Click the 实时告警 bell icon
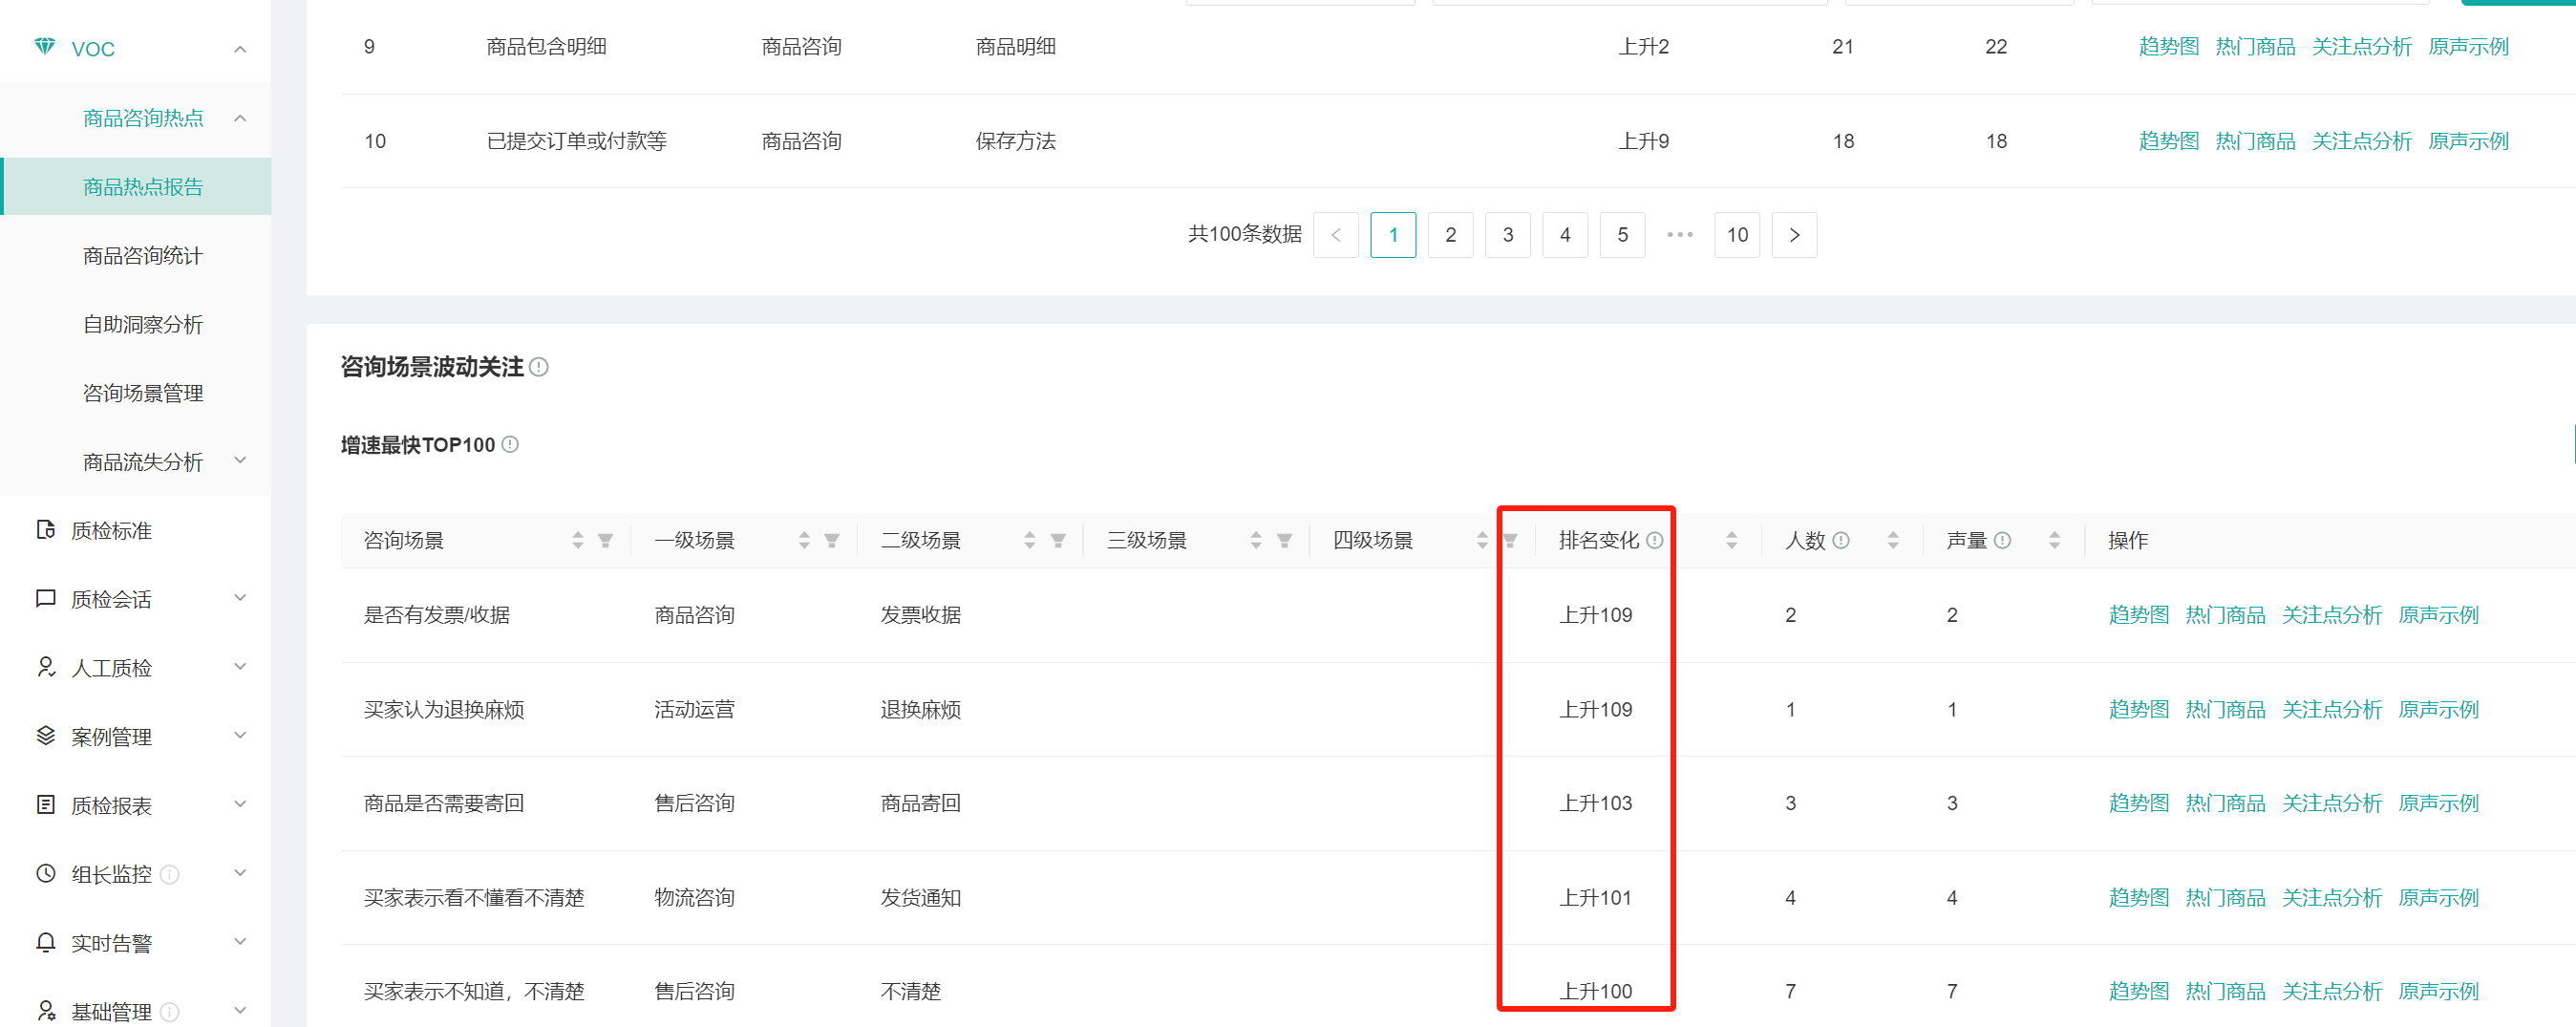The image size is (2576, 1027). coord(45,942)
